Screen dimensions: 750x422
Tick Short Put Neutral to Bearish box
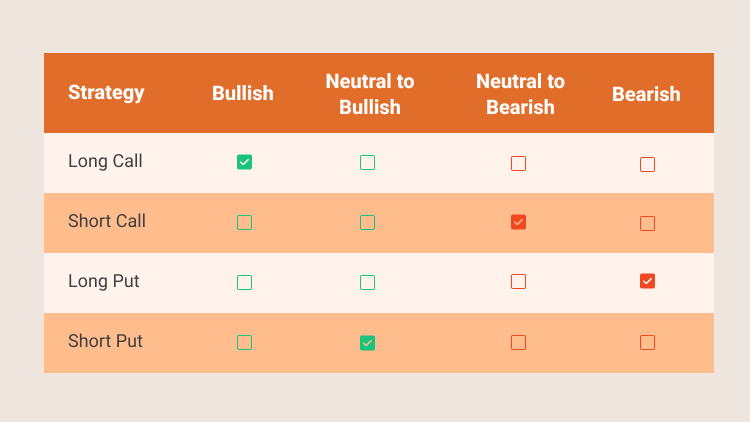coord(518,343)
